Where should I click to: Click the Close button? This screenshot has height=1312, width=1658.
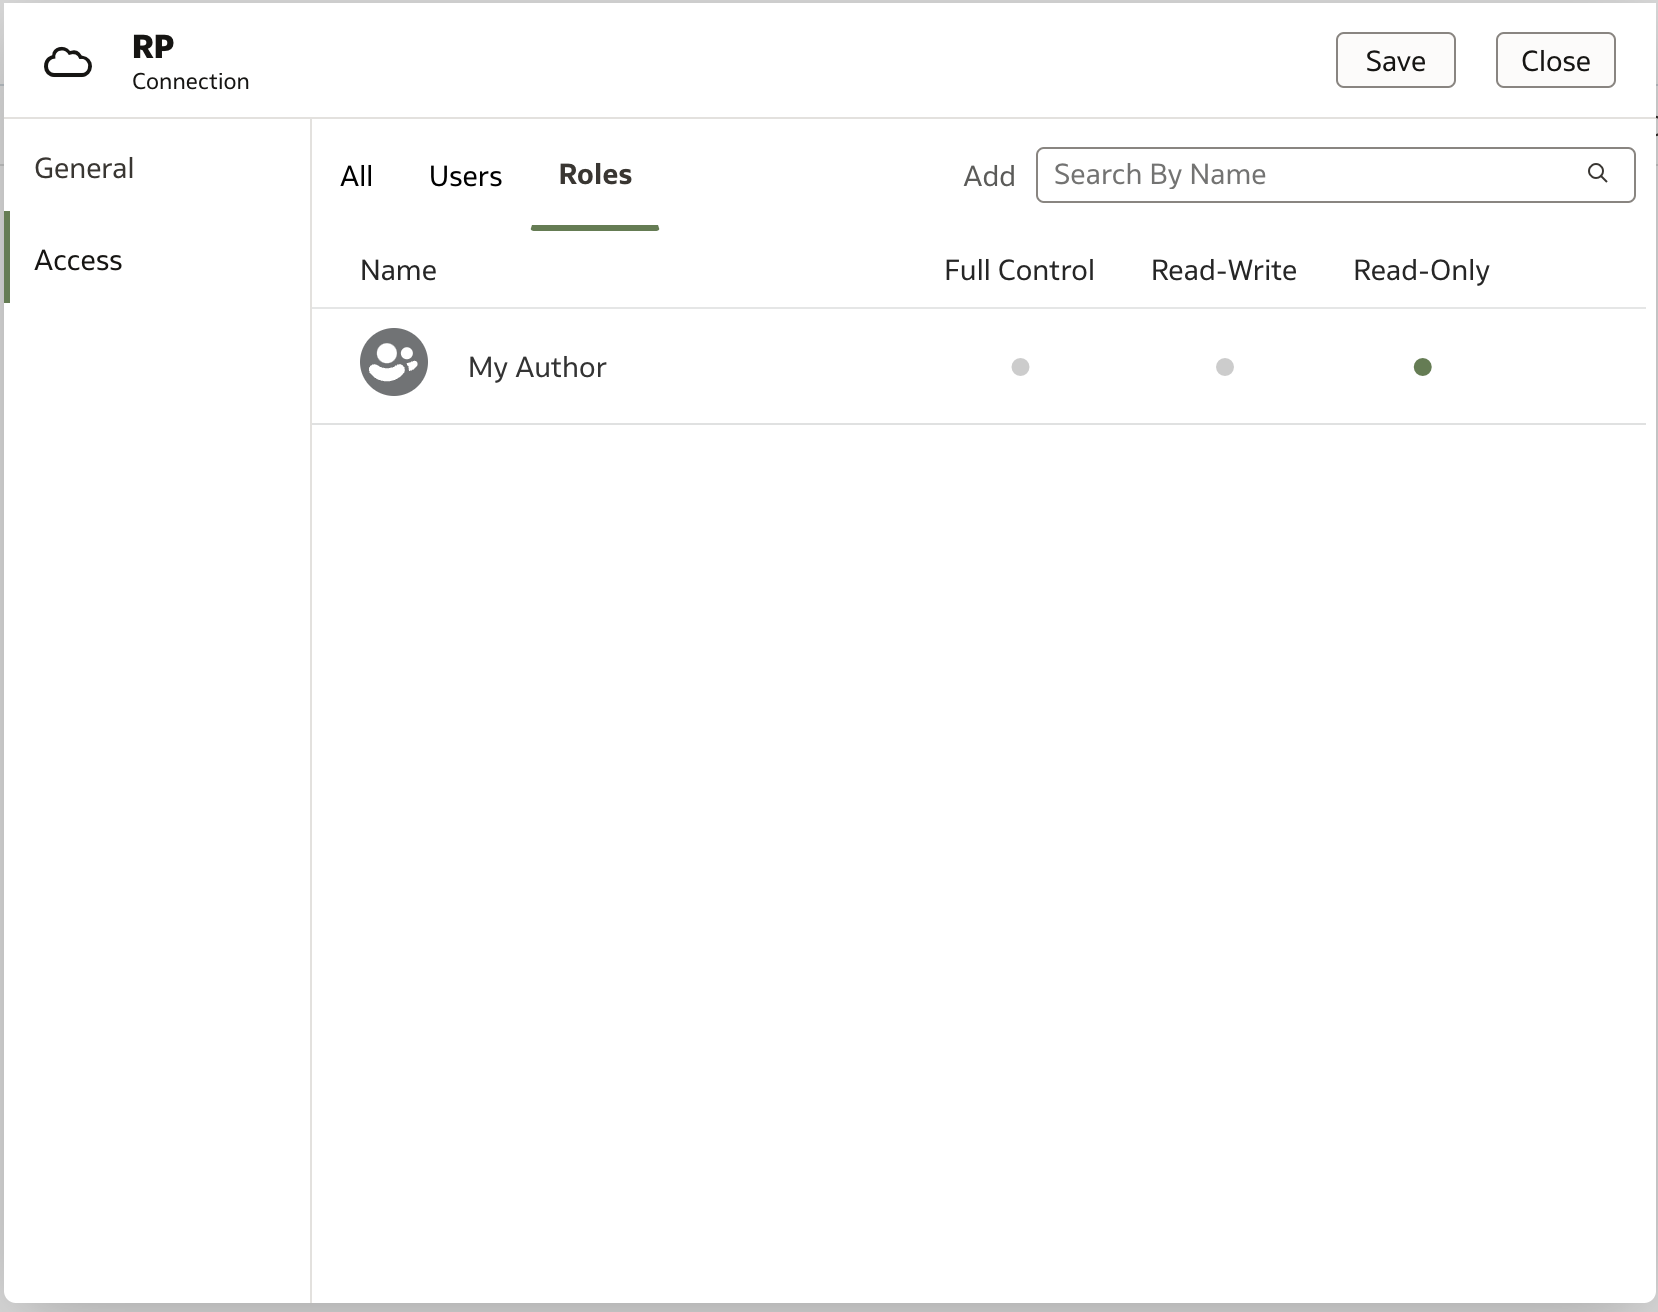tap(1555, 61)
